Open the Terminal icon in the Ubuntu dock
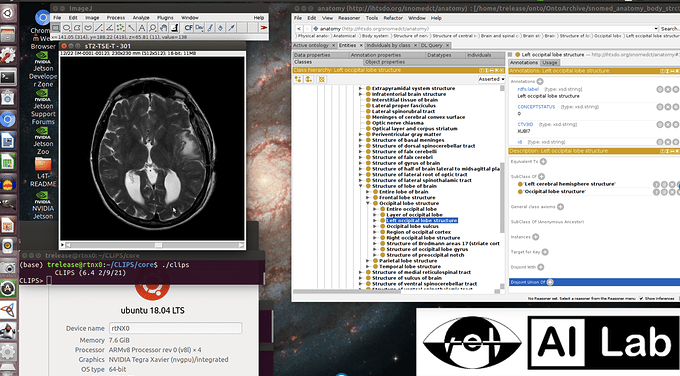 coord(8,77)
